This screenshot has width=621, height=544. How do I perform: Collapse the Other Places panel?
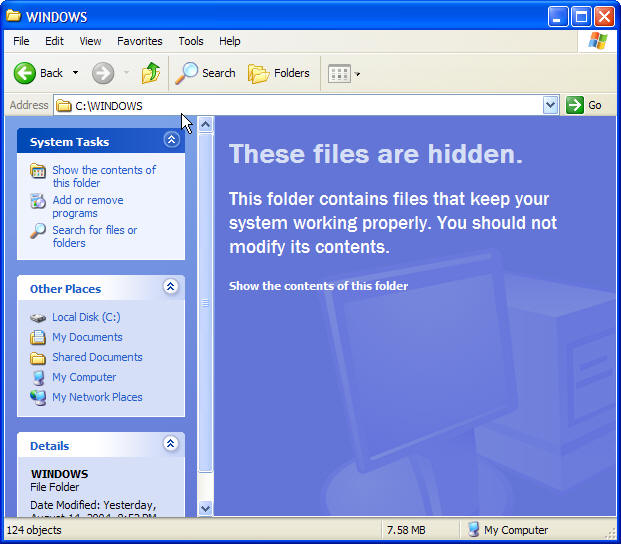tap(171, 287)
